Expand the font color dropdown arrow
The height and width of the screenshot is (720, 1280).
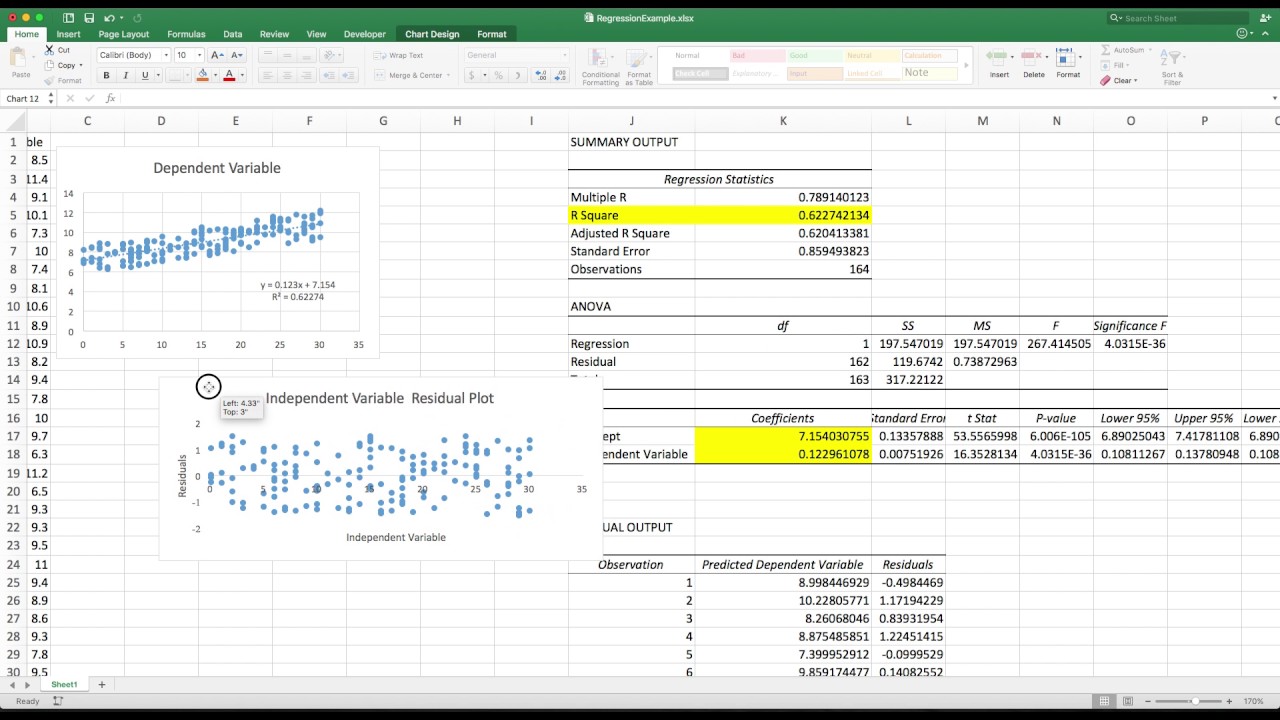point(241,75)
